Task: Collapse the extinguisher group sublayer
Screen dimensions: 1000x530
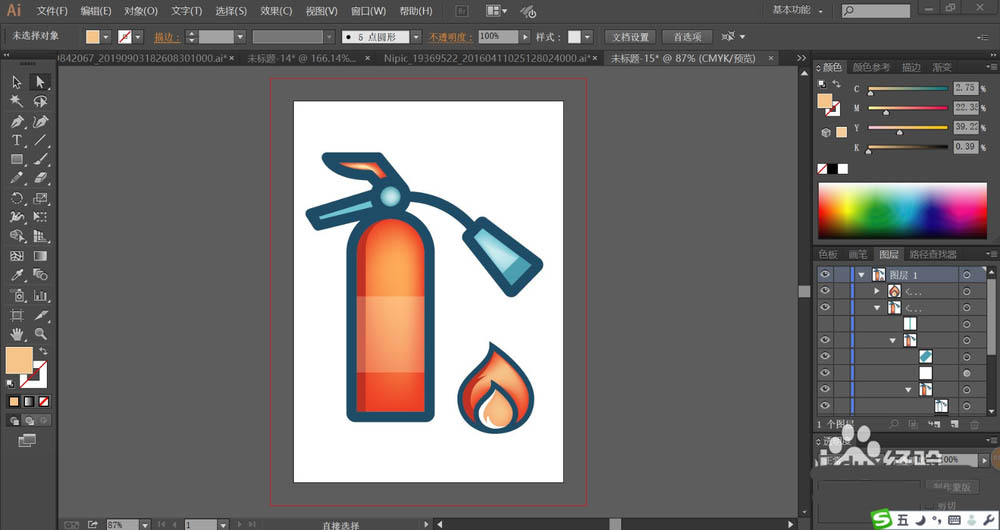Action: click(877, 307)
